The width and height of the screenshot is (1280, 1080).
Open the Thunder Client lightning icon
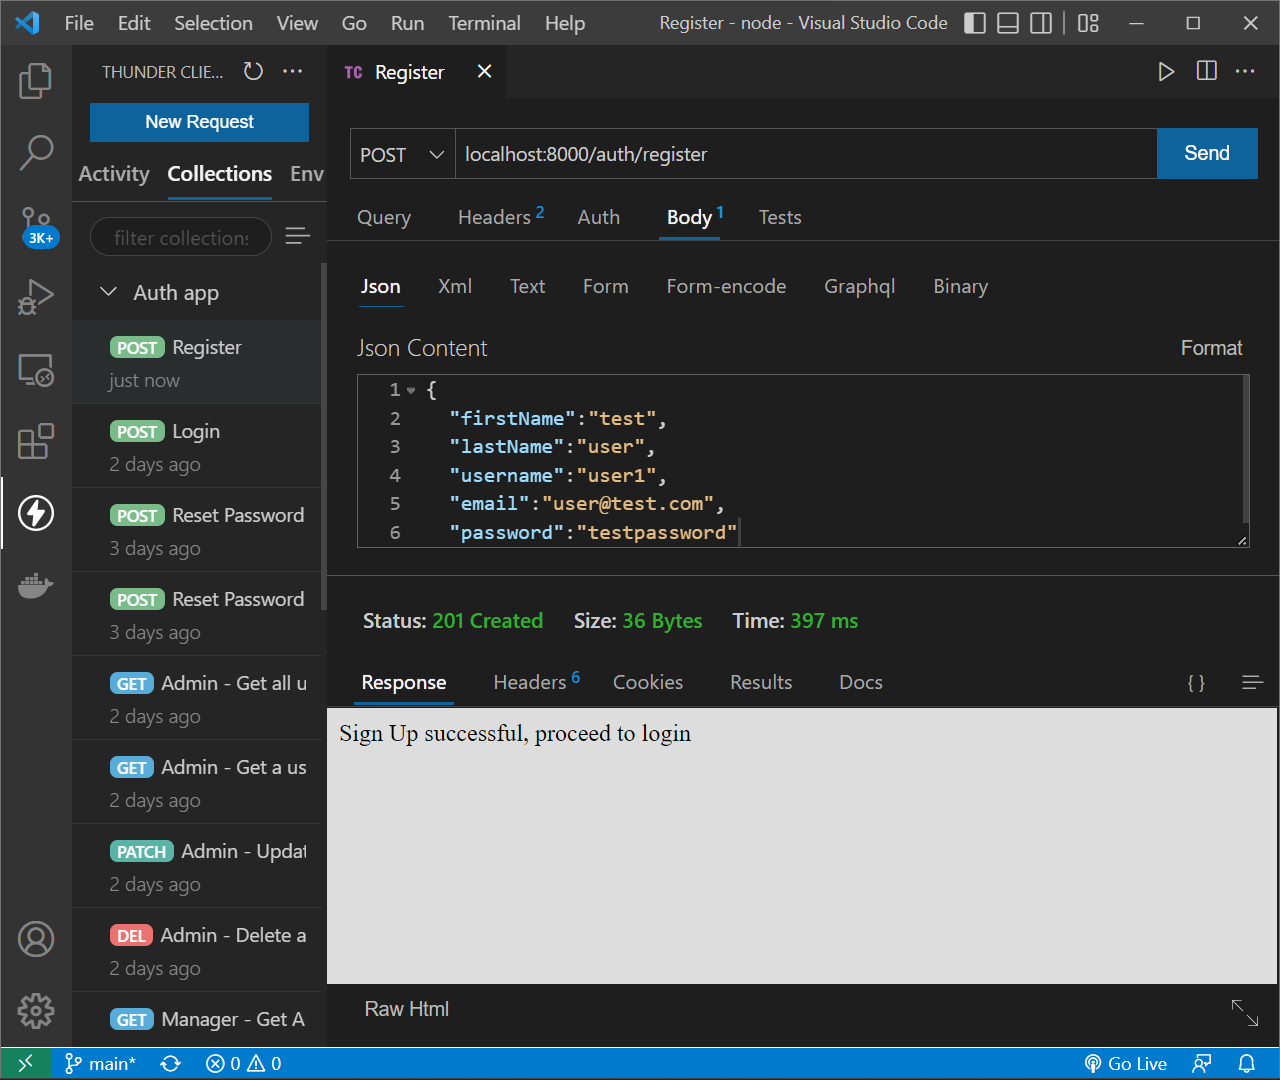click(36, 512)
